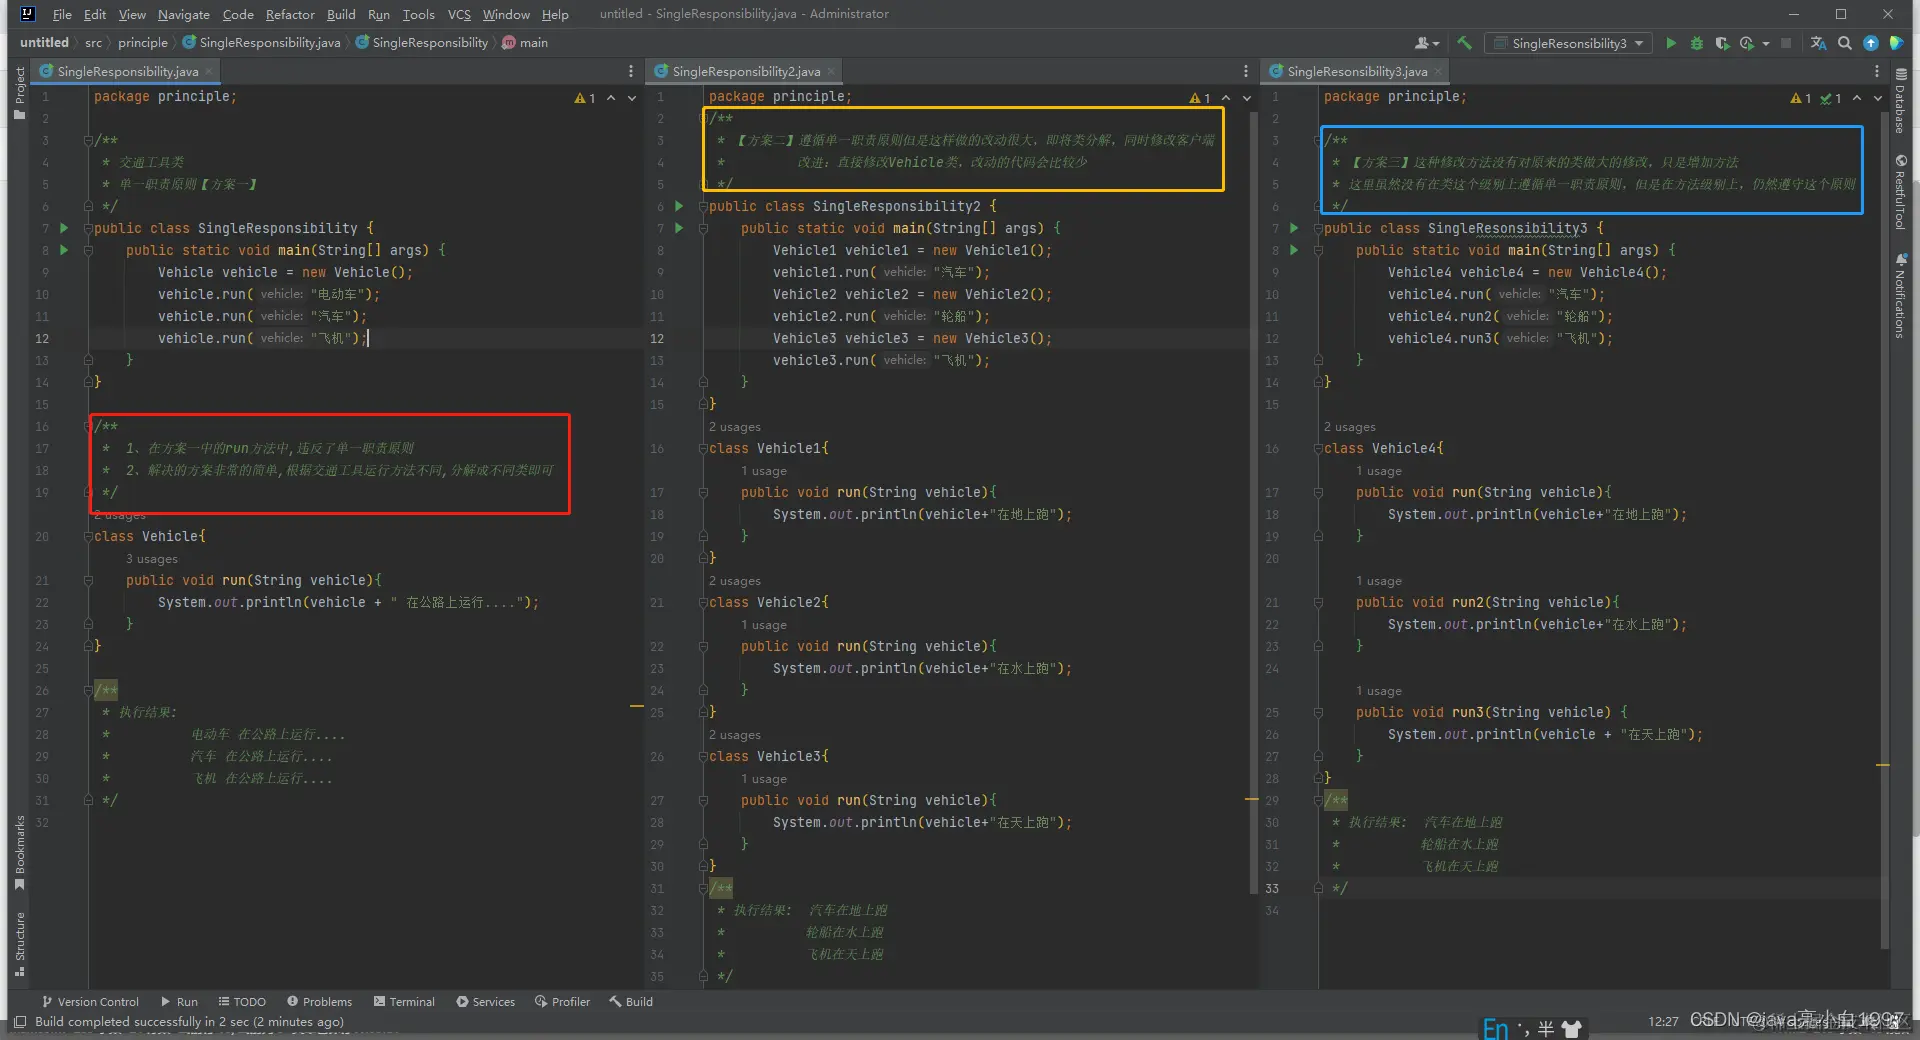Viewport: 1920px width, 1040px height.
Task: Open the VCS menu
Action: tap(459, 14)
